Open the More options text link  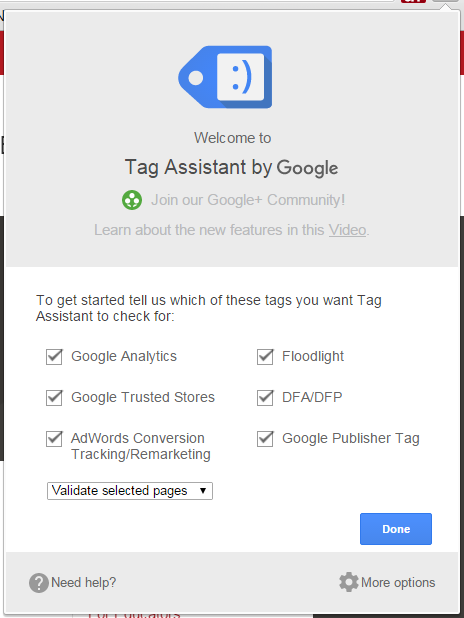click(x=398, y=583)
